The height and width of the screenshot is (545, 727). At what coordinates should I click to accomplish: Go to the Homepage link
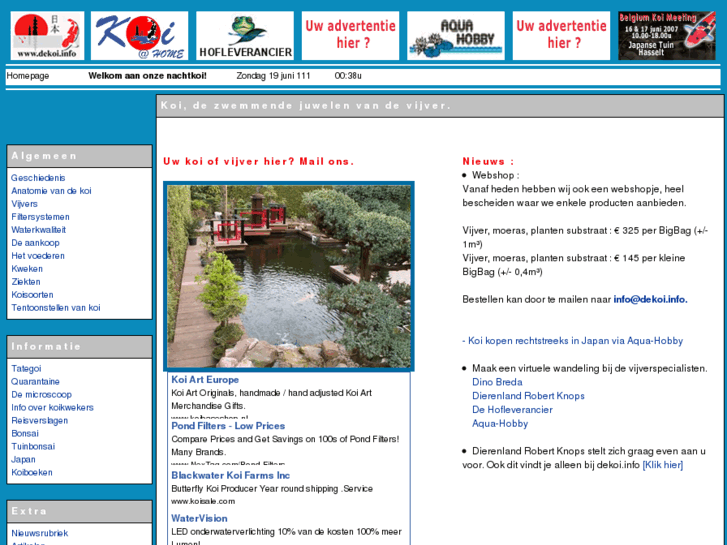coord(28,76)
